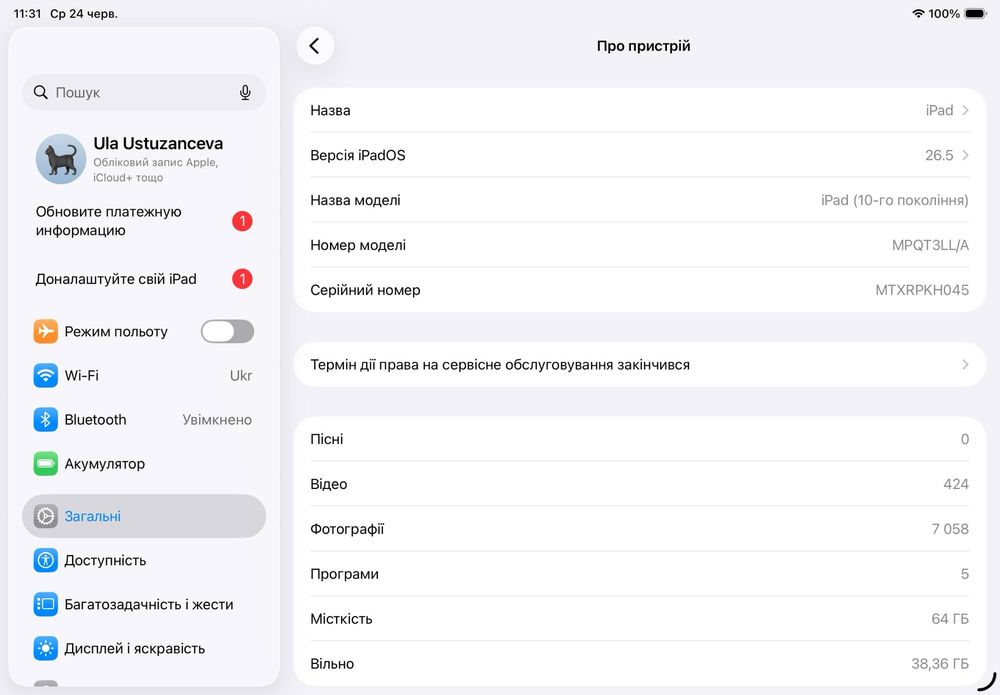
Task: Tap the Wi-Fi settings icon
Action: point(45,376)
